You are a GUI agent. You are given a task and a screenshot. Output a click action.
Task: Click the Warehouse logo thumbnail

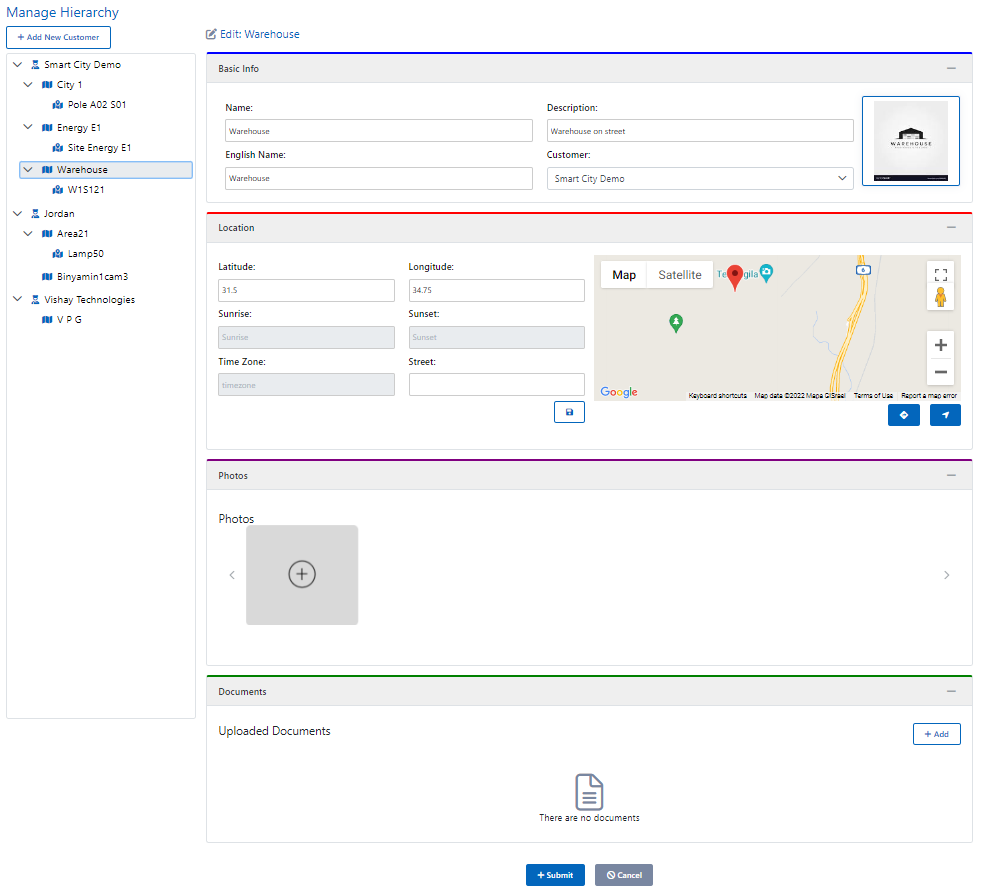pyautogui.click(x=910, y=141)
